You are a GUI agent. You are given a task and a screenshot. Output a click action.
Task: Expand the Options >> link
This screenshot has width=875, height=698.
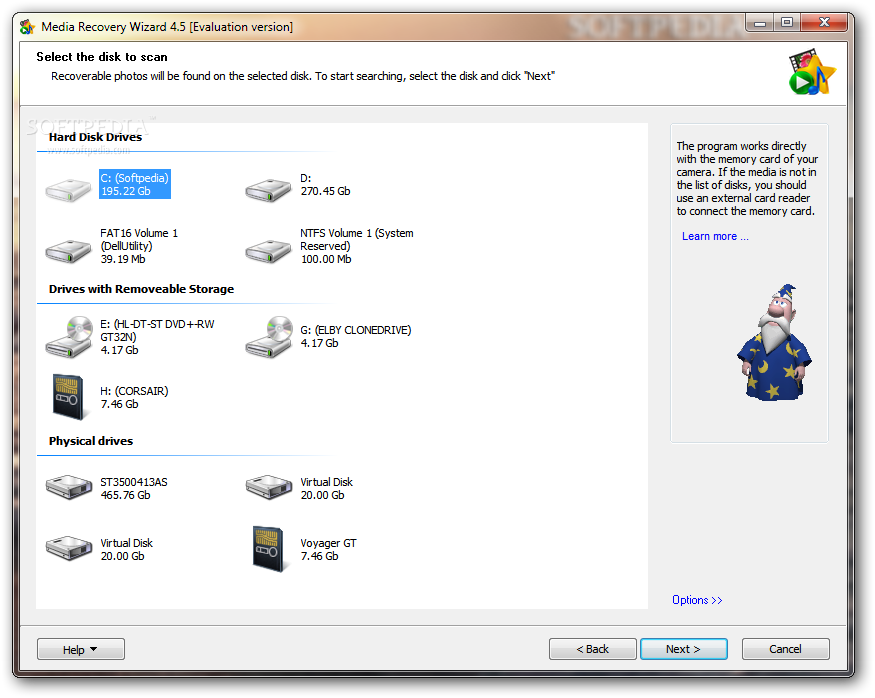[x=697, y=600]
